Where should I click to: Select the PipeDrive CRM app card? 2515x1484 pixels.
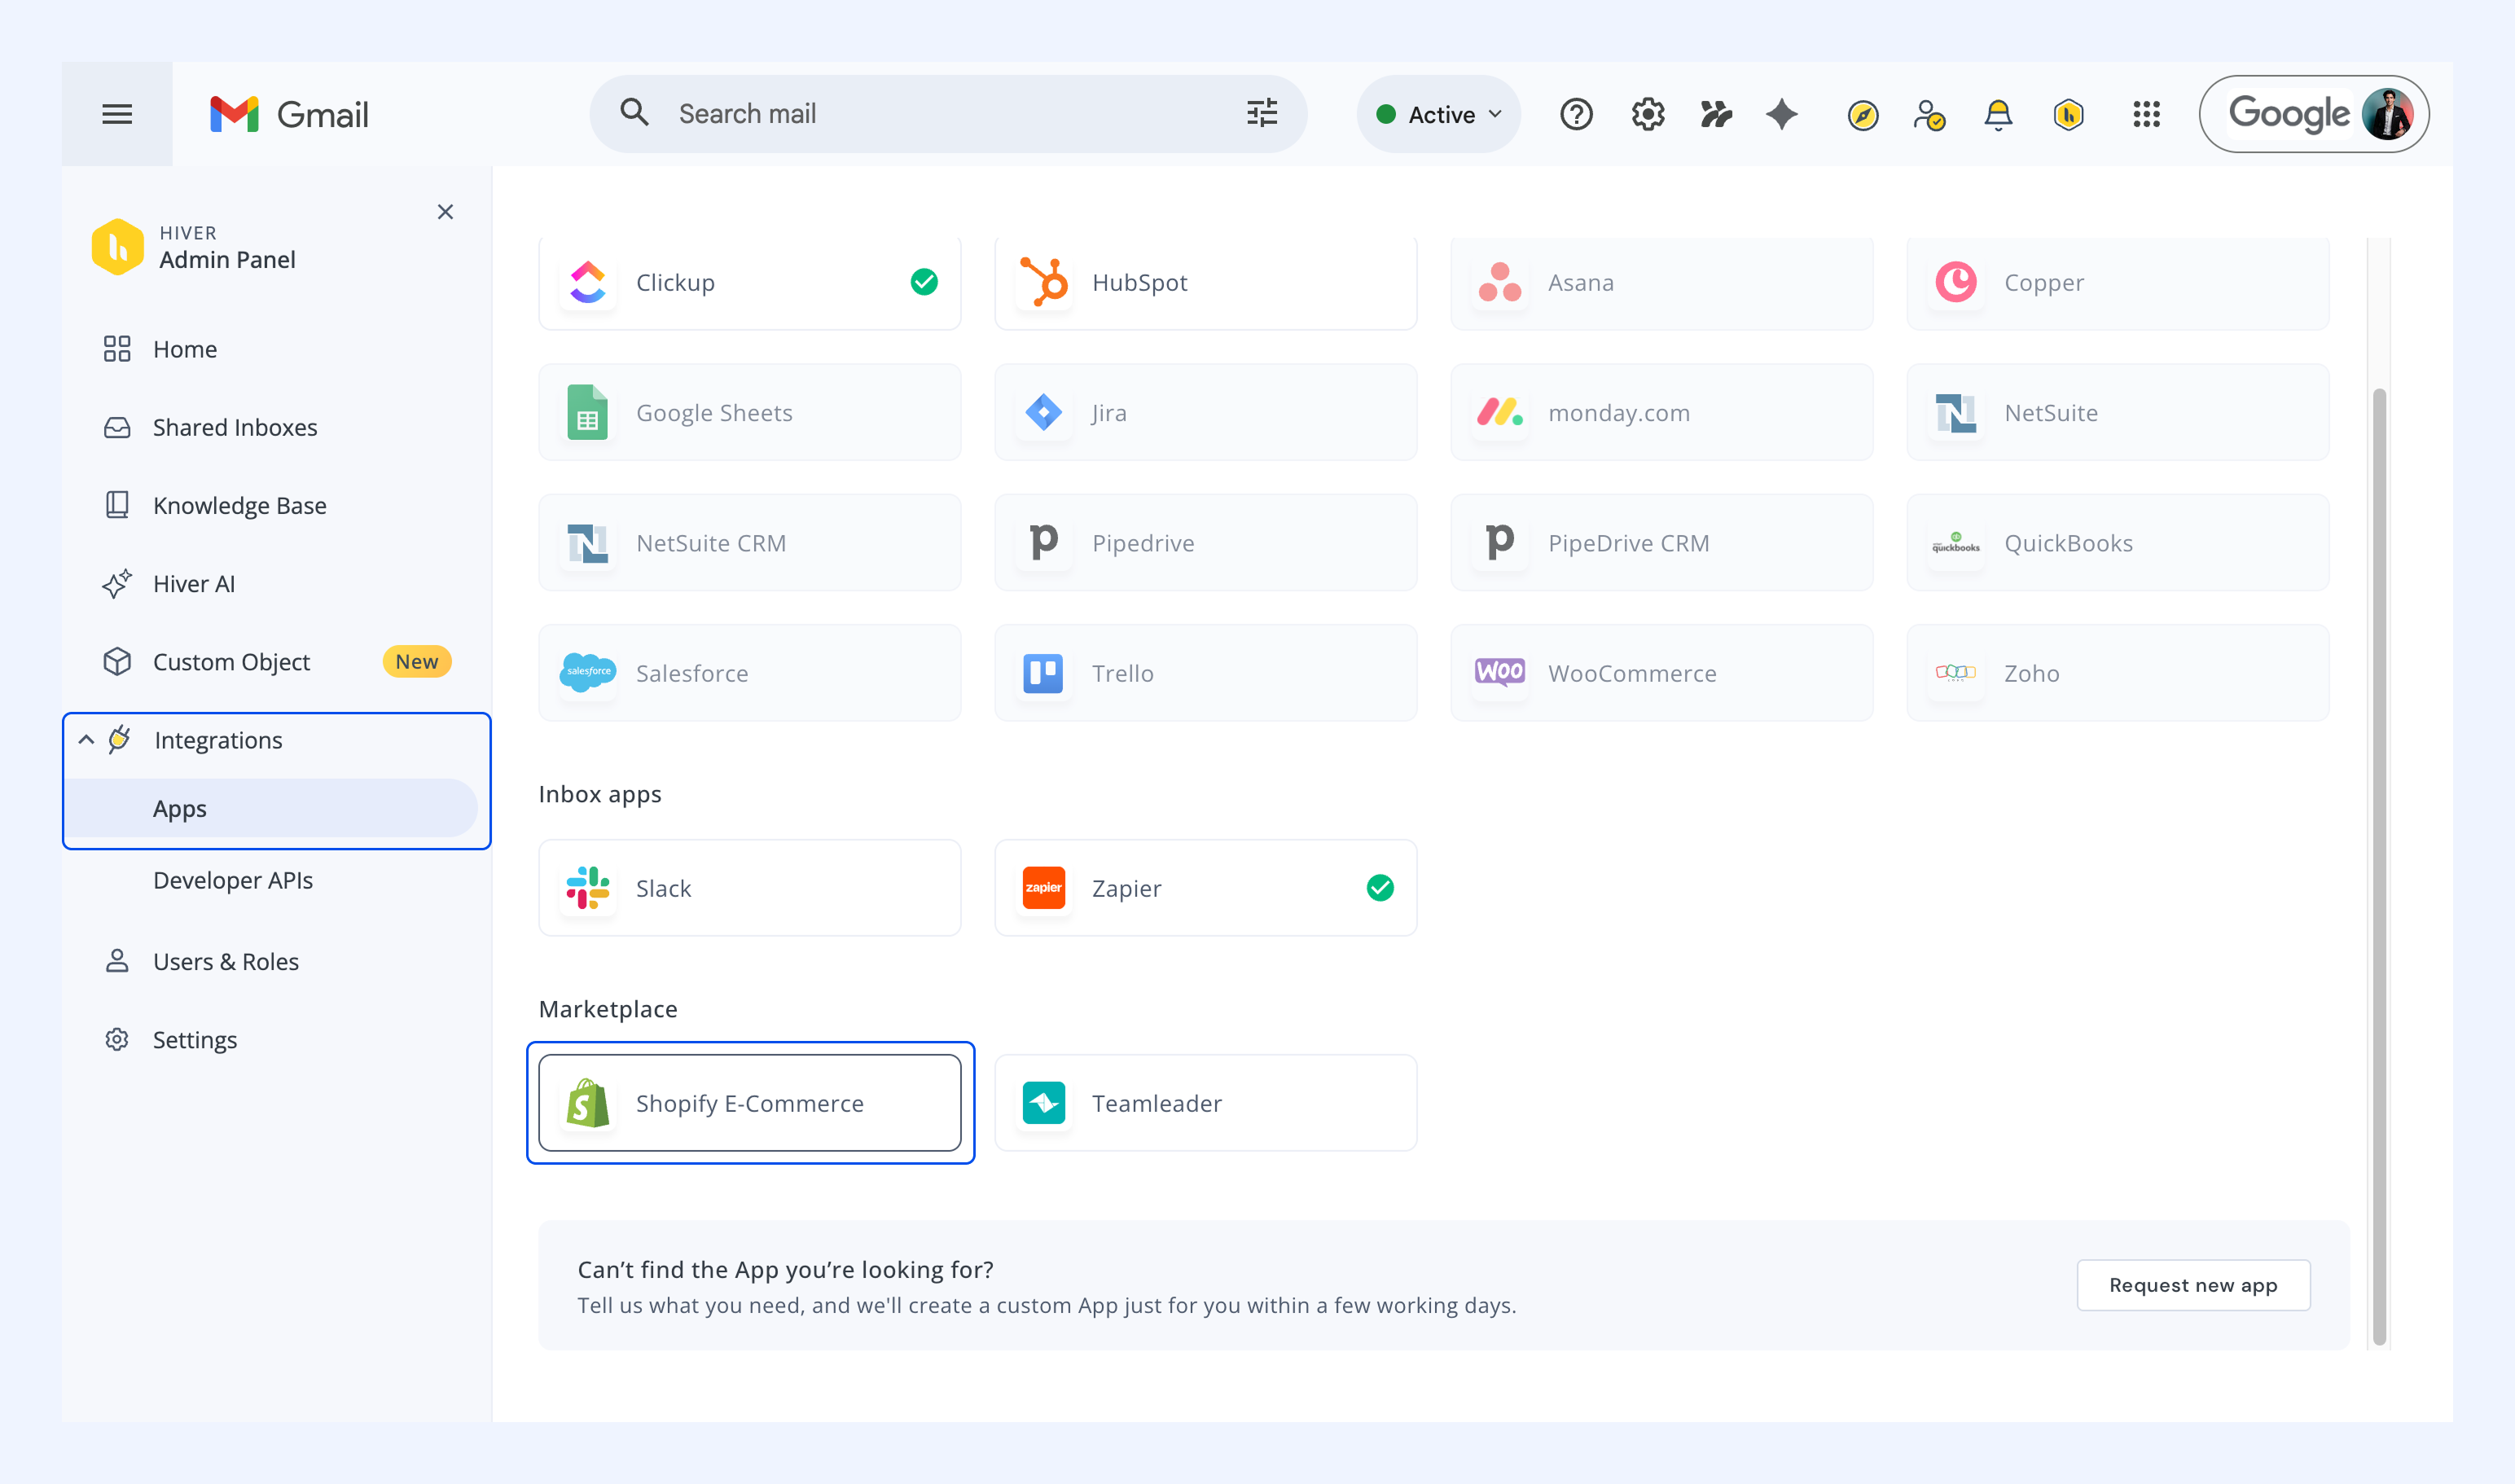pos(1661,543)
